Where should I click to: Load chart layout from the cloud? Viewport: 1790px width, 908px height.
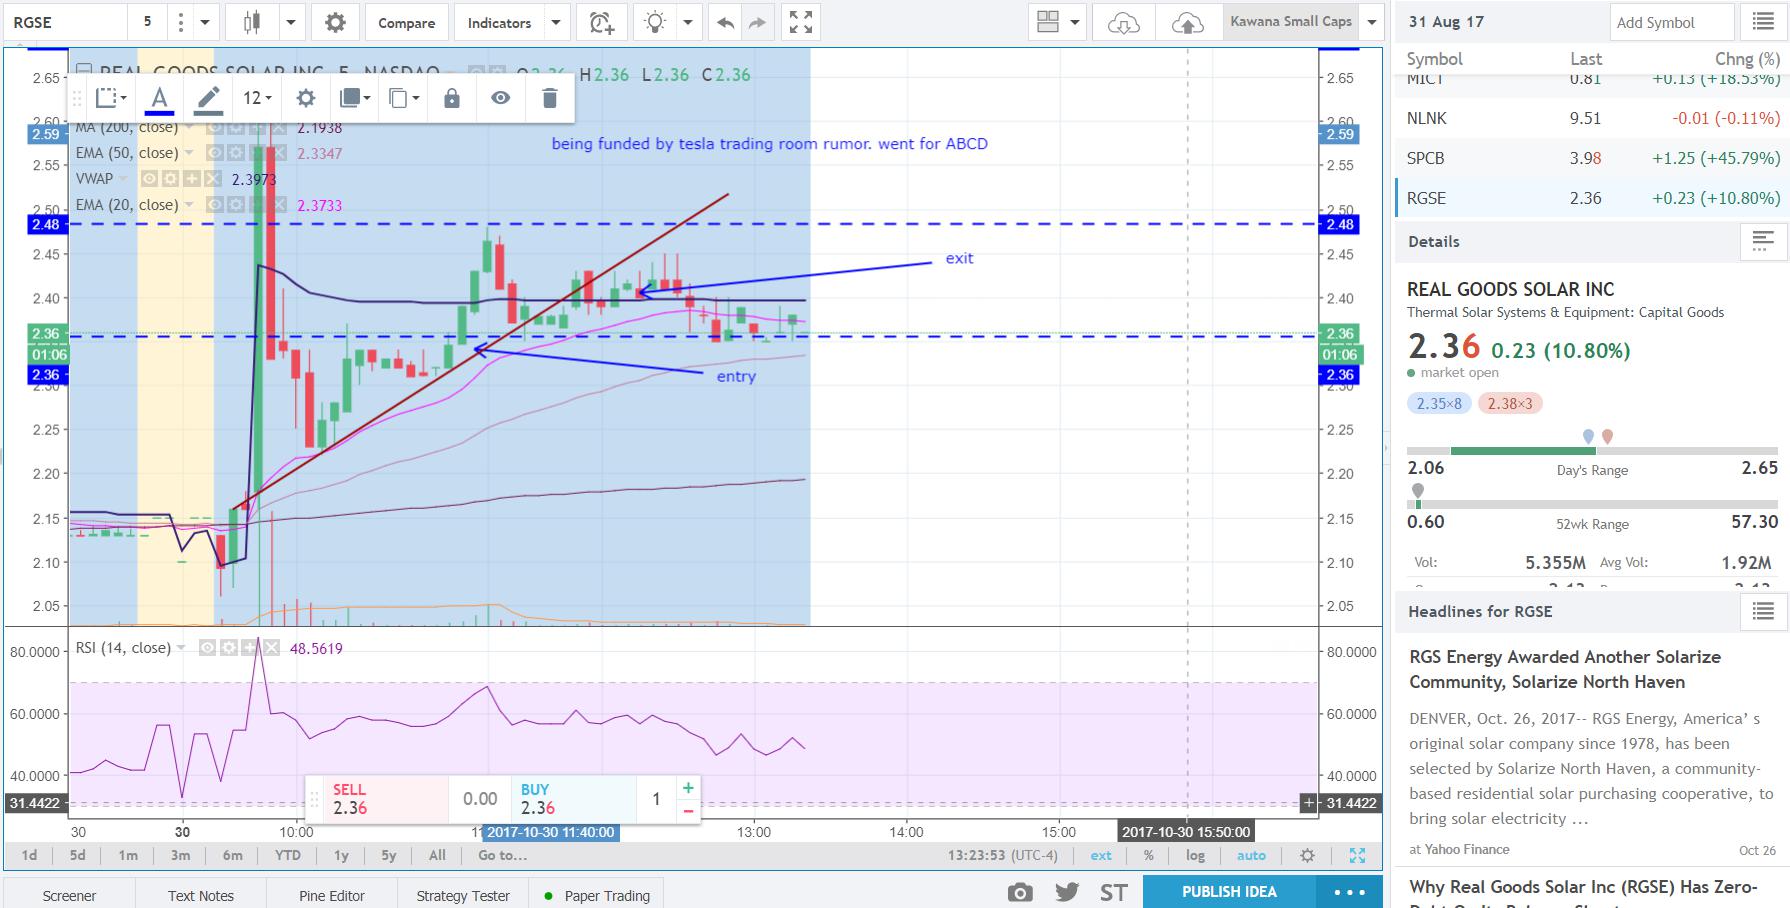pos(1124,22)
